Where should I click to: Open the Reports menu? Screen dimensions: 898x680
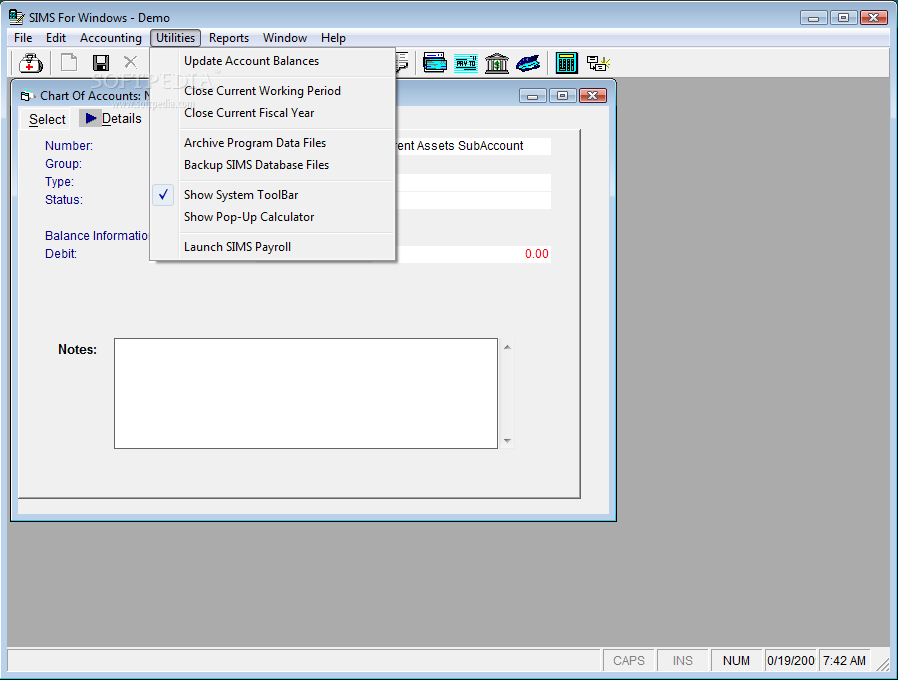coord(229,38)
